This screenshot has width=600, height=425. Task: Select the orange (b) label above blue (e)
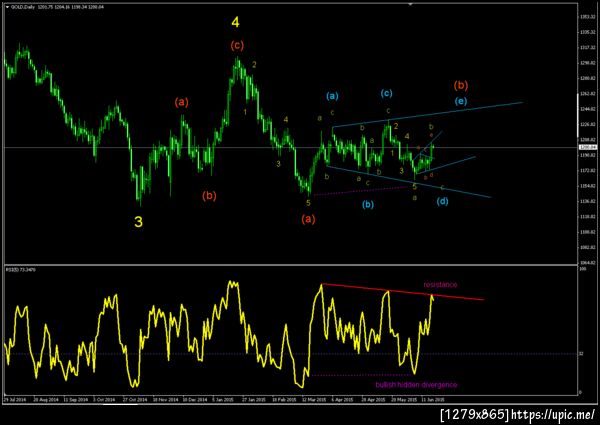461,85
